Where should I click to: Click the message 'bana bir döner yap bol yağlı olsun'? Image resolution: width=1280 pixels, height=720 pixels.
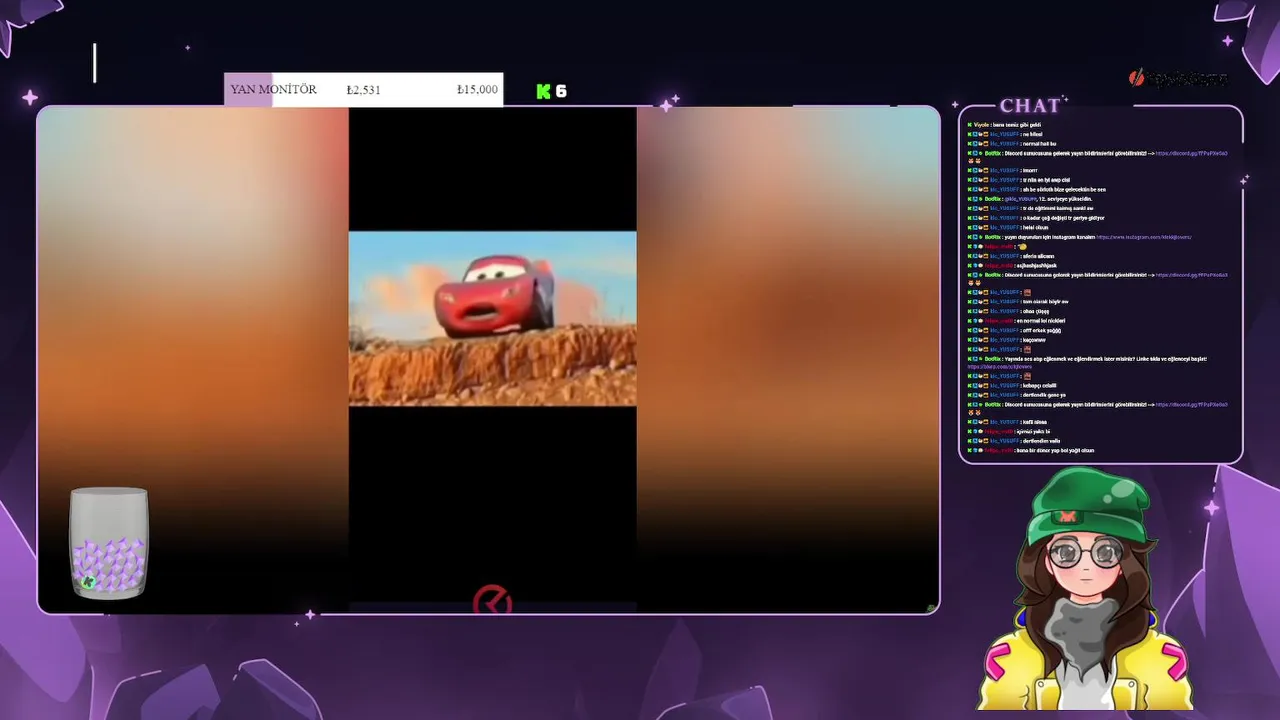tap(1055, 450)
